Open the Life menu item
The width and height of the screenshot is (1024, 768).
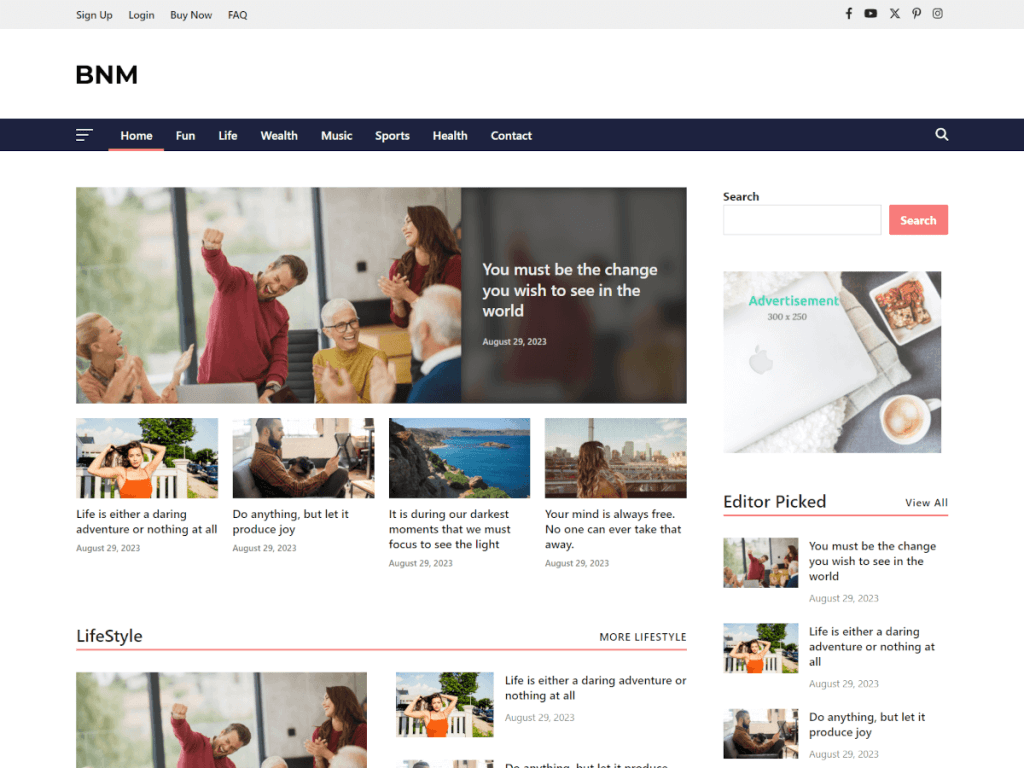[x=228, y=136]
